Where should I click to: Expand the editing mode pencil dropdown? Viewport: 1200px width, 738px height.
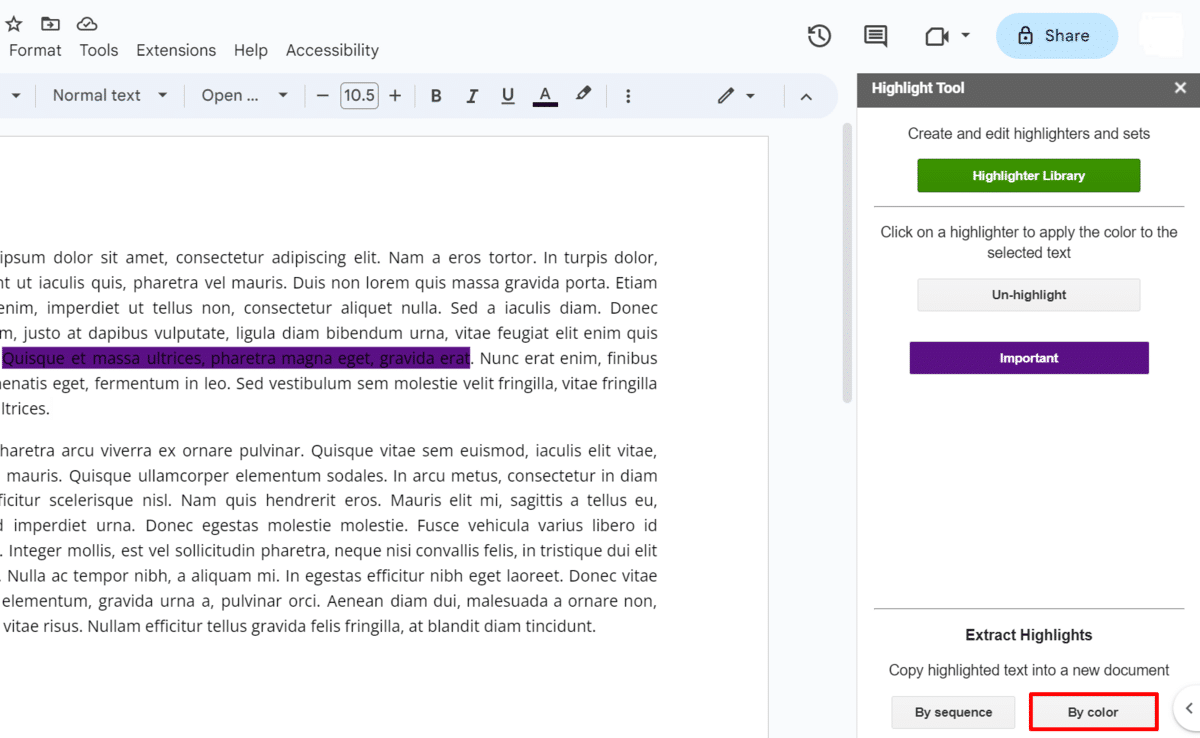coord(736,96)
